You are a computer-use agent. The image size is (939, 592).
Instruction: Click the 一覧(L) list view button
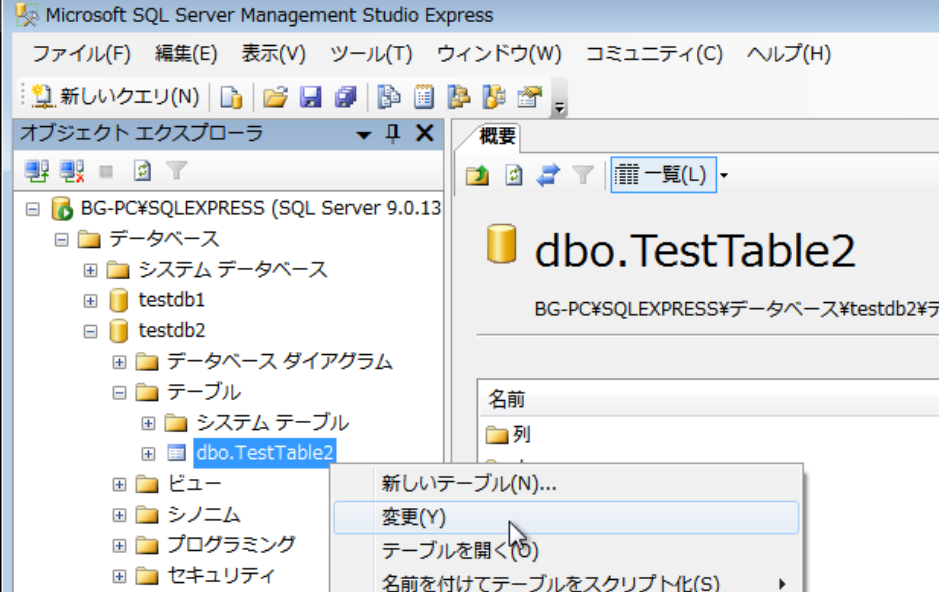(664, 175)
